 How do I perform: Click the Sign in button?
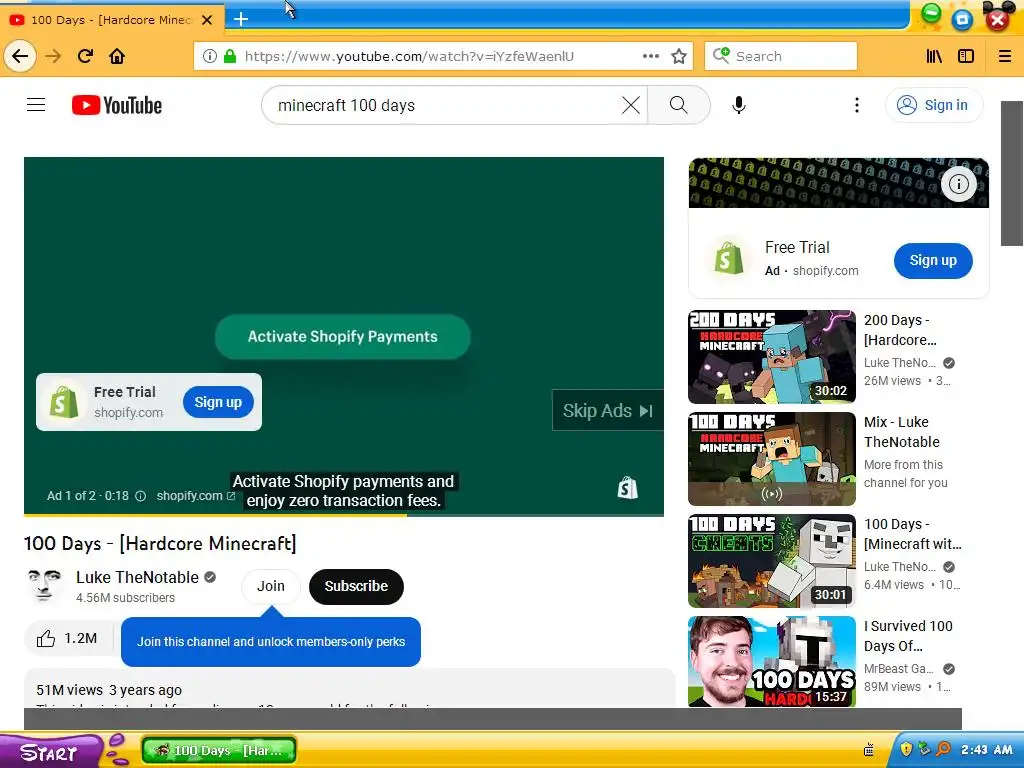[934, 105]
